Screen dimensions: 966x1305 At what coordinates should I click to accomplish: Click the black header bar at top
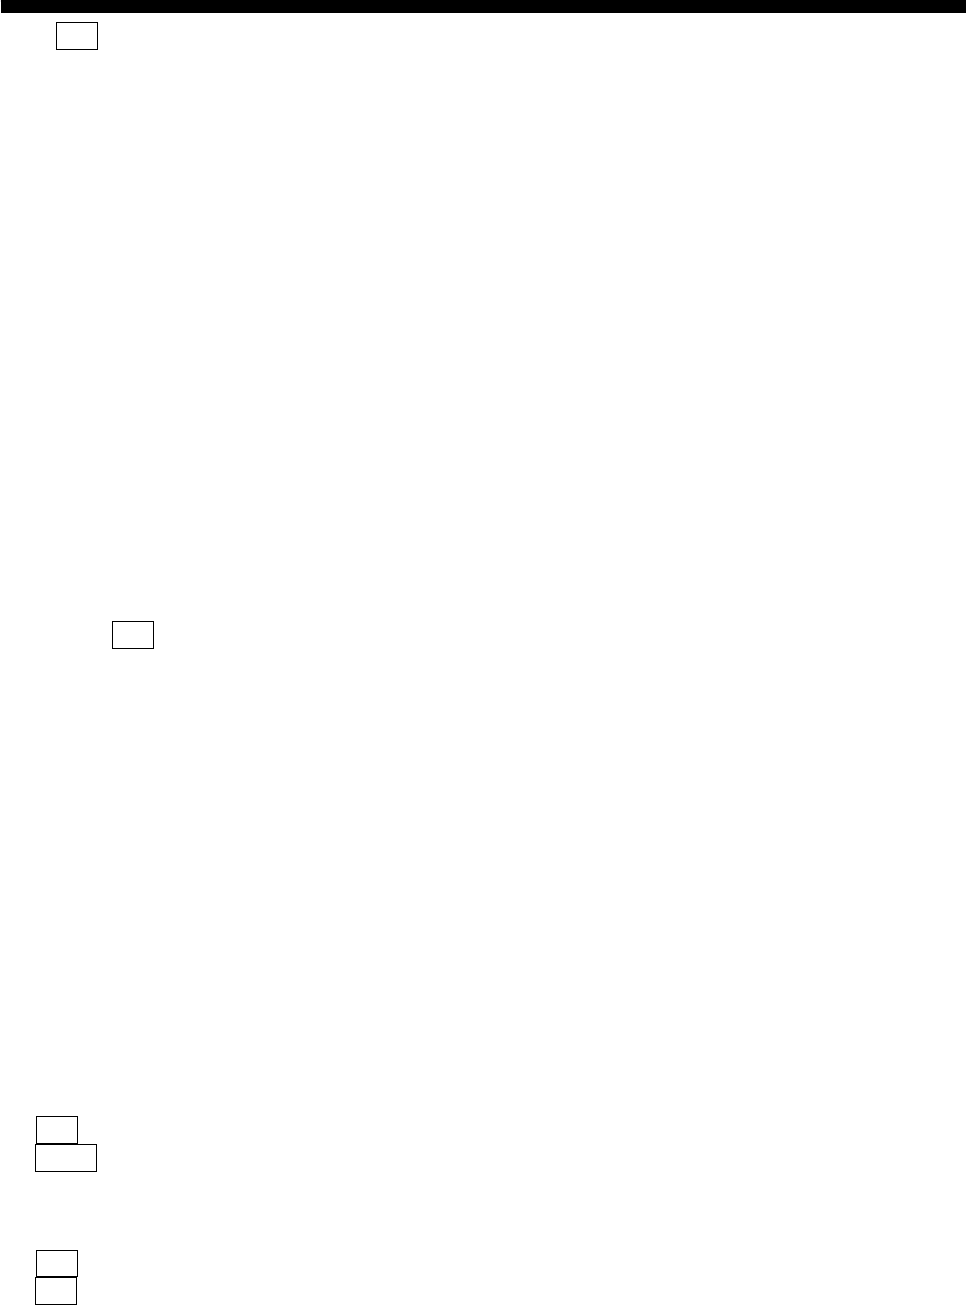click(x=483, y=6)
